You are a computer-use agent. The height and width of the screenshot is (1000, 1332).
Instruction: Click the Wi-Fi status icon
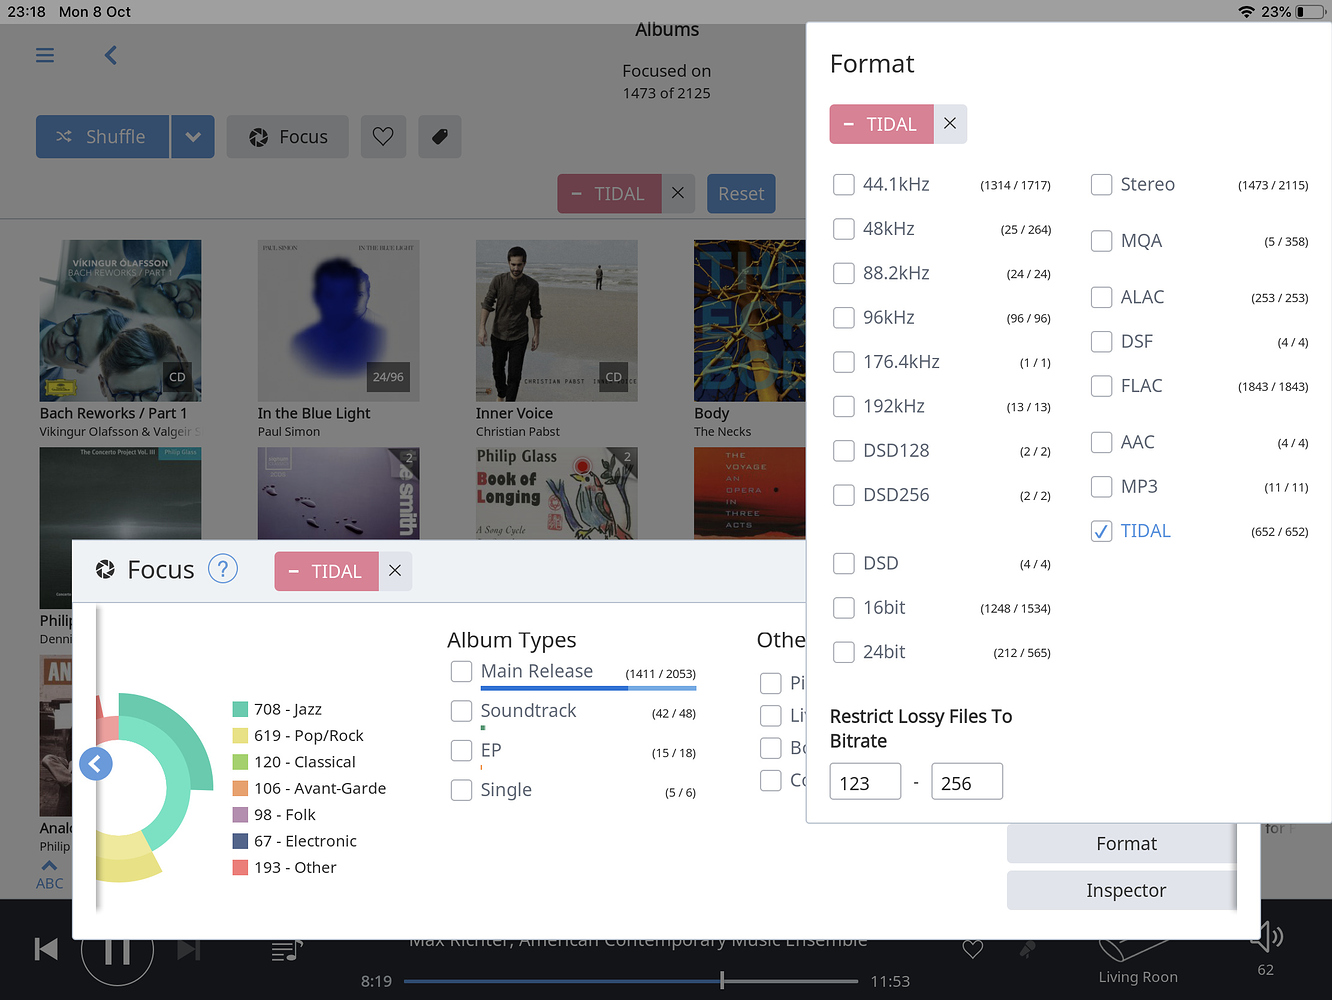(x=1246, y=12)
